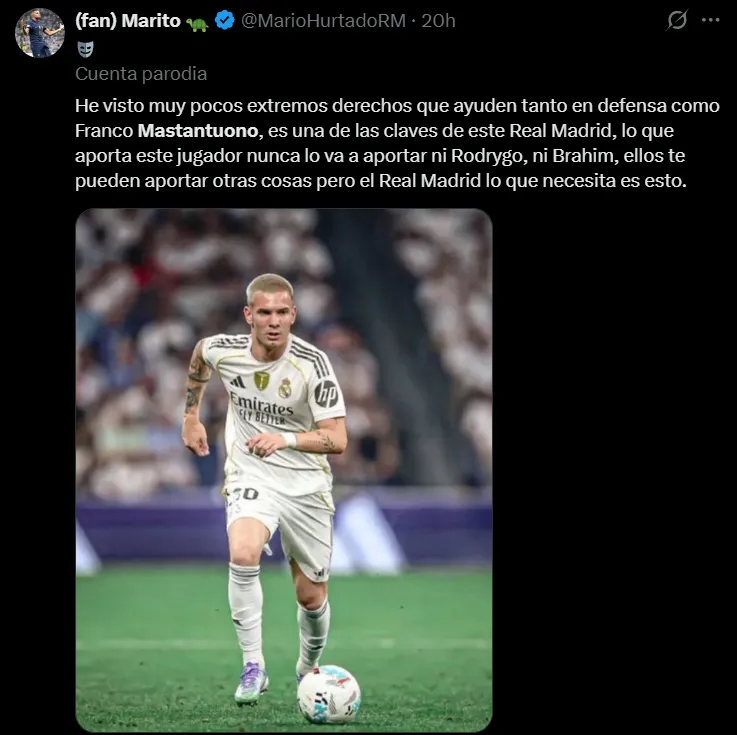Open the "(fan) Marito" display name
Viewport: 737px width, 735px height.
coord(128,21)
